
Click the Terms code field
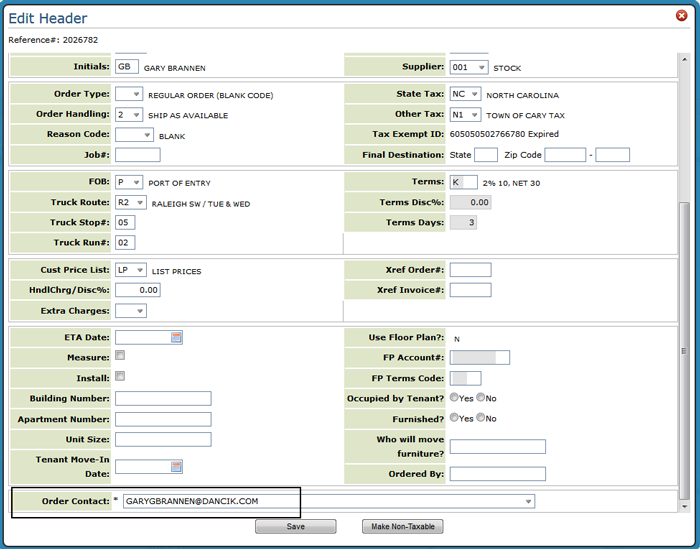(464, 182)
